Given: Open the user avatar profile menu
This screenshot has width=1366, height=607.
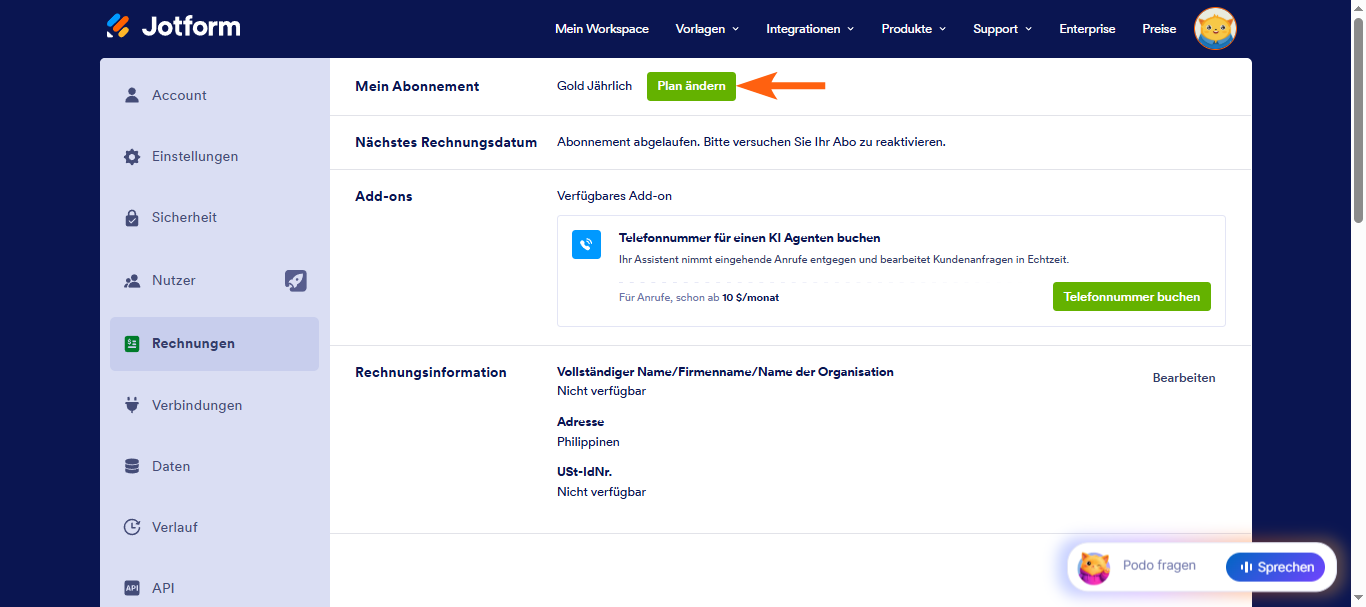Looking at the screenshot, I should tap(1215, 29).
